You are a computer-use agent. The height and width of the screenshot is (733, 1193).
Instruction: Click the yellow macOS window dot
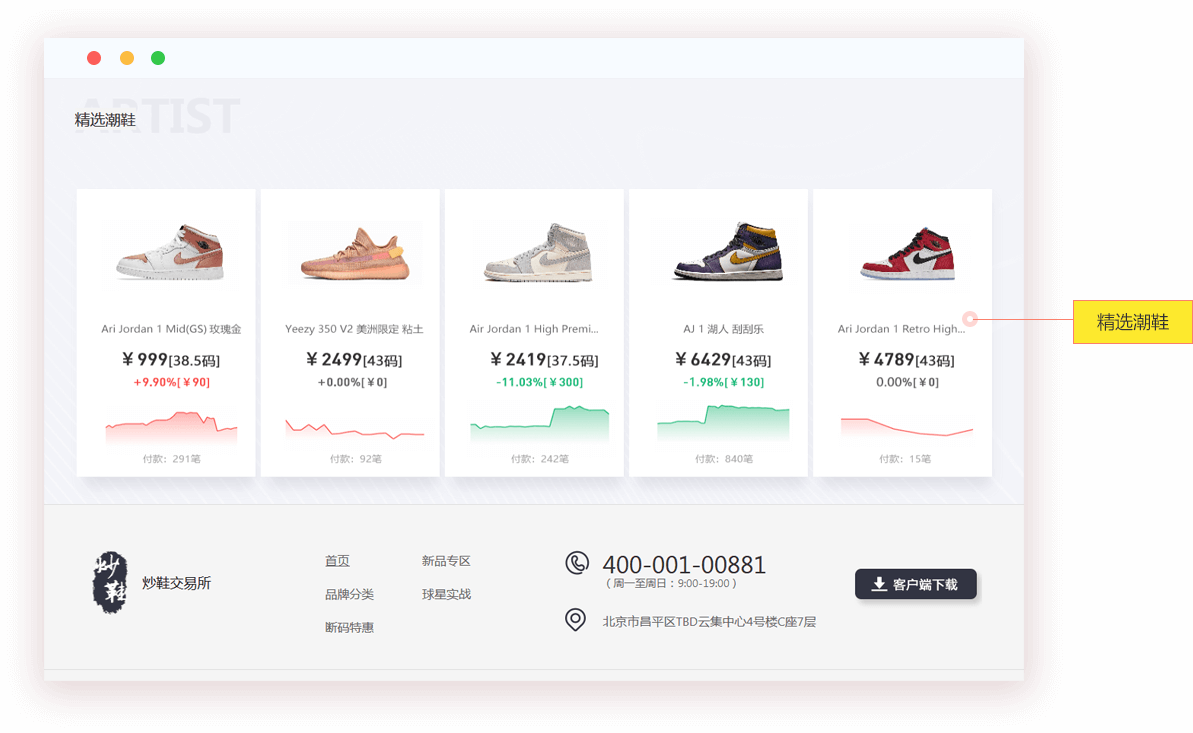[127, 58]
